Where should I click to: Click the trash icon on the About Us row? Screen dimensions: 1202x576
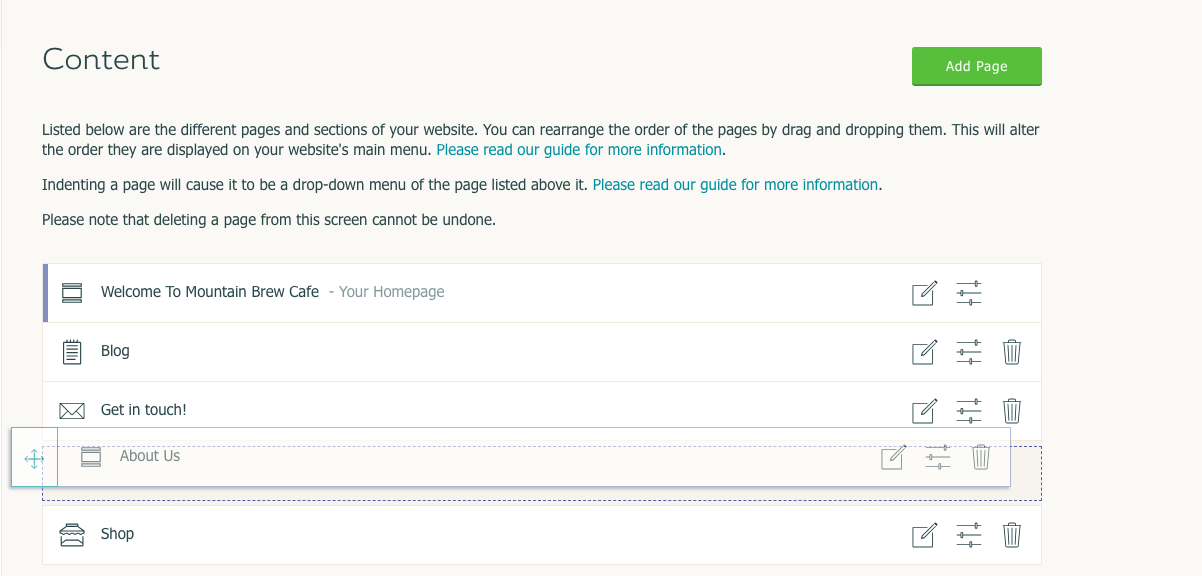[981, 457]
